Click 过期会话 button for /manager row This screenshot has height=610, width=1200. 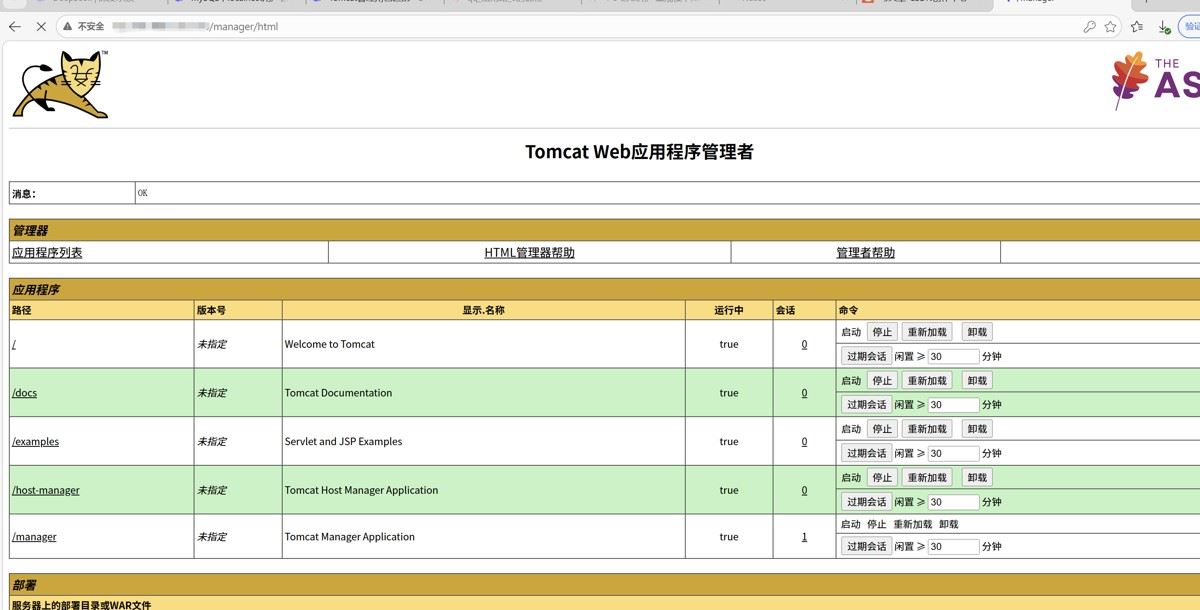pos(866,547)
